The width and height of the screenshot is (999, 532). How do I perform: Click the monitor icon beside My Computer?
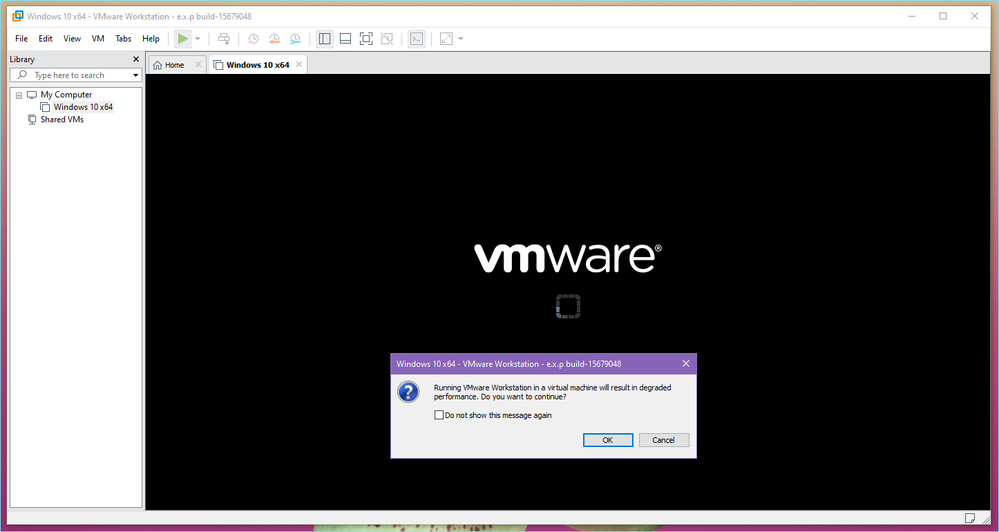(32, 95)
